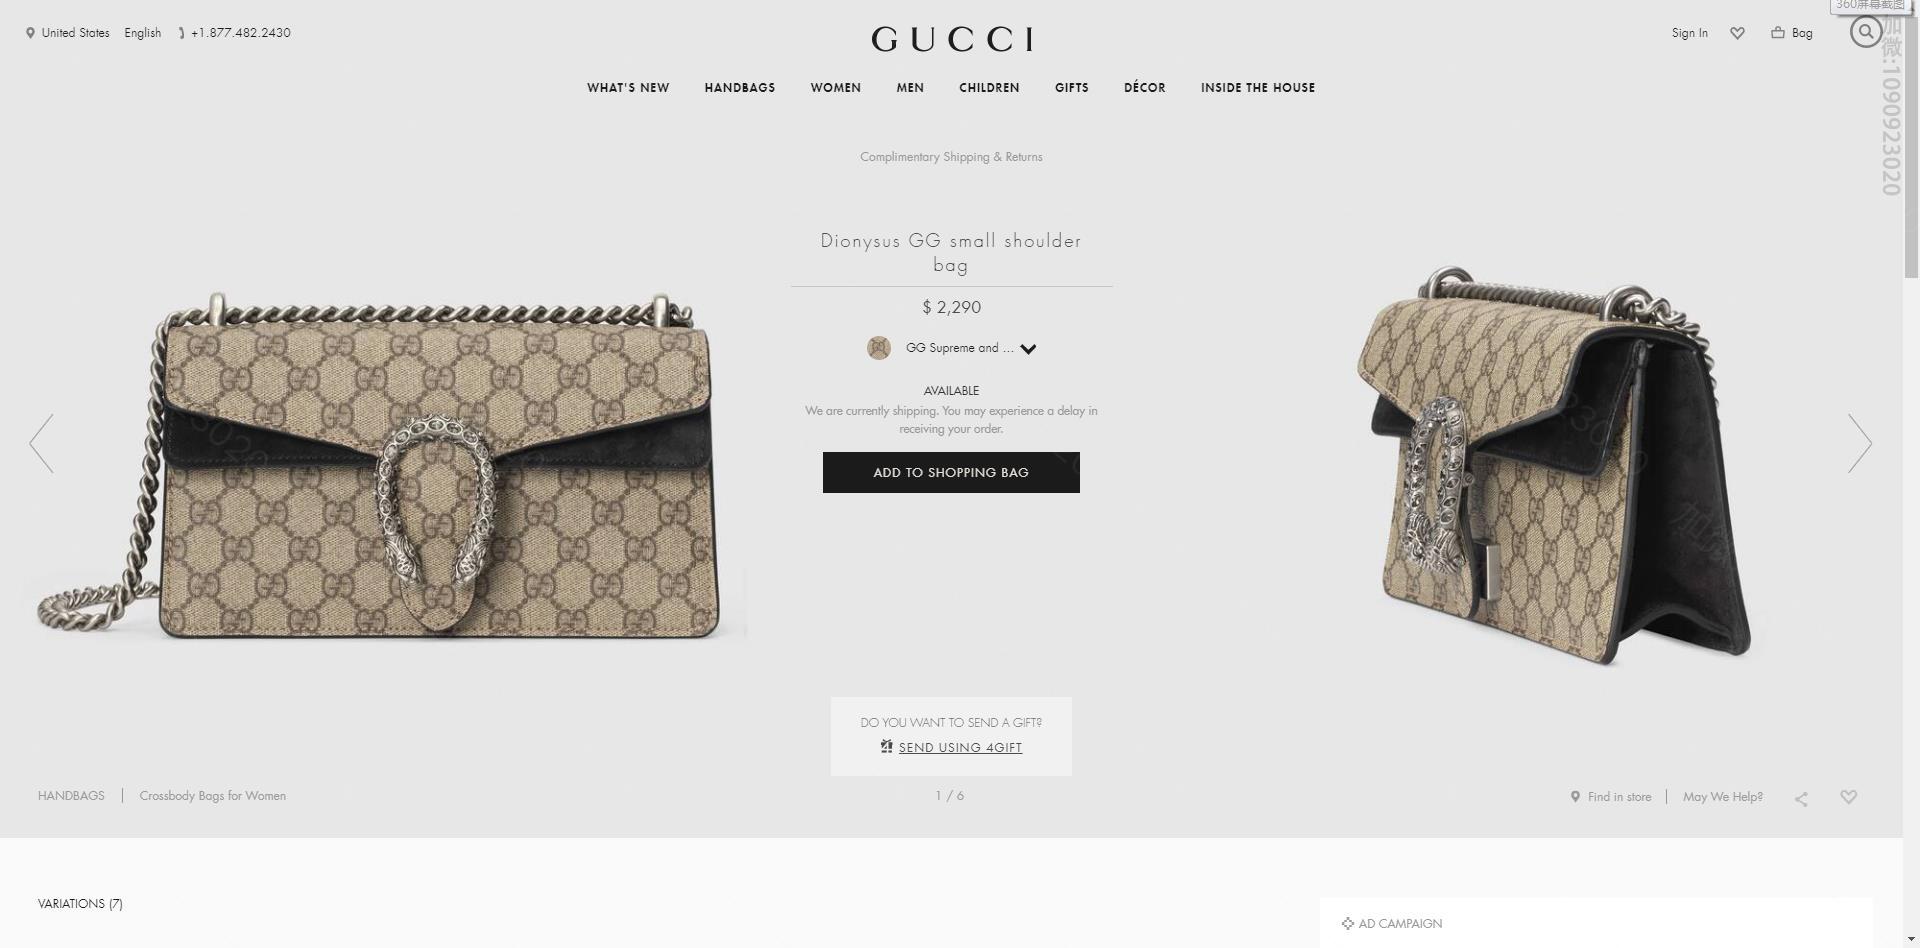This screenshot has height=948, width=1920.
Task: Click the side-view bag image
Action: click(1555, 465)
